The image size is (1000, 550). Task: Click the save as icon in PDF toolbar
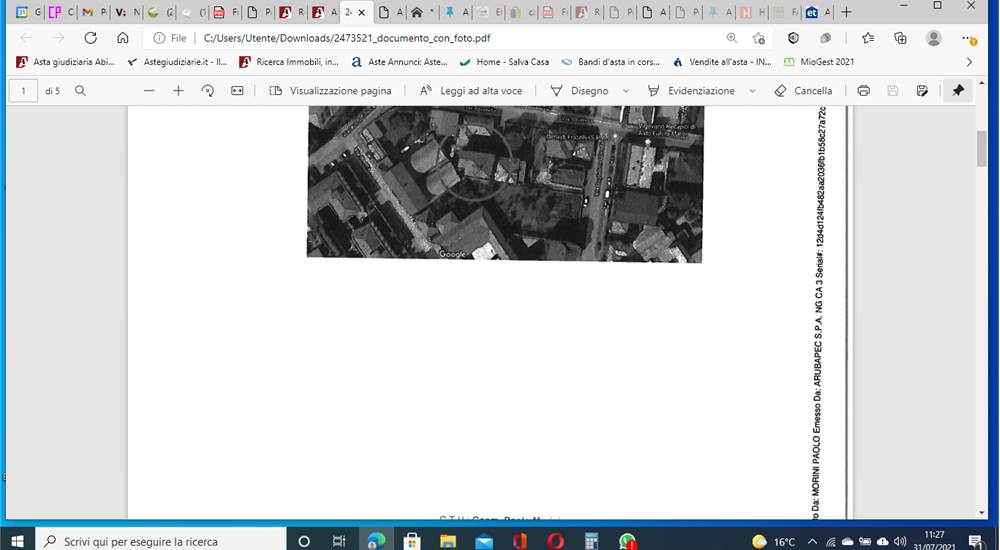pyautogui.click(x=922, y=91)
